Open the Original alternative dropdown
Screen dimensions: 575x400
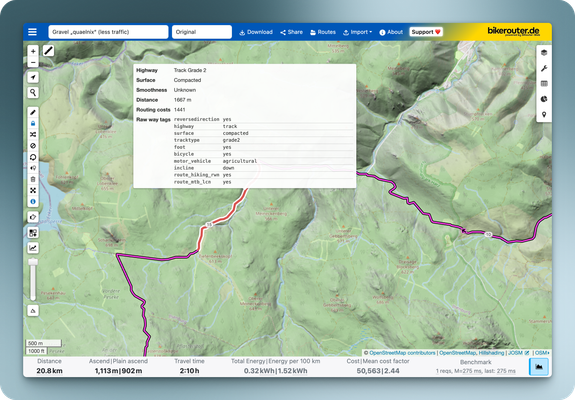[x=202, y=32]
